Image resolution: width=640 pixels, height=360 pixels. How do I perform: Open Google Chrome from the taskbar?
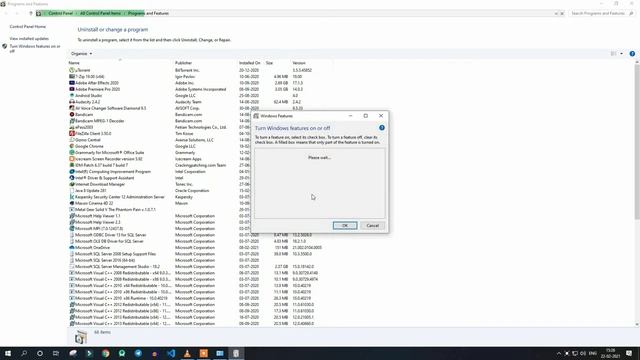(x=106, y=353)
